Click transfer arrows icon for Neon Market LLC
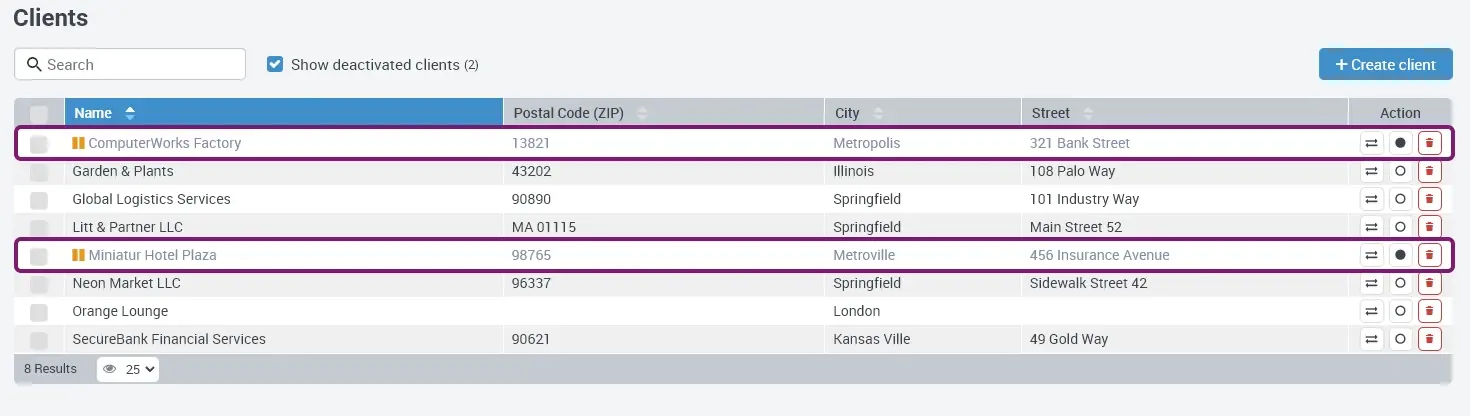Viewport: 1470px width, 416px height. tap(1371, 283)
